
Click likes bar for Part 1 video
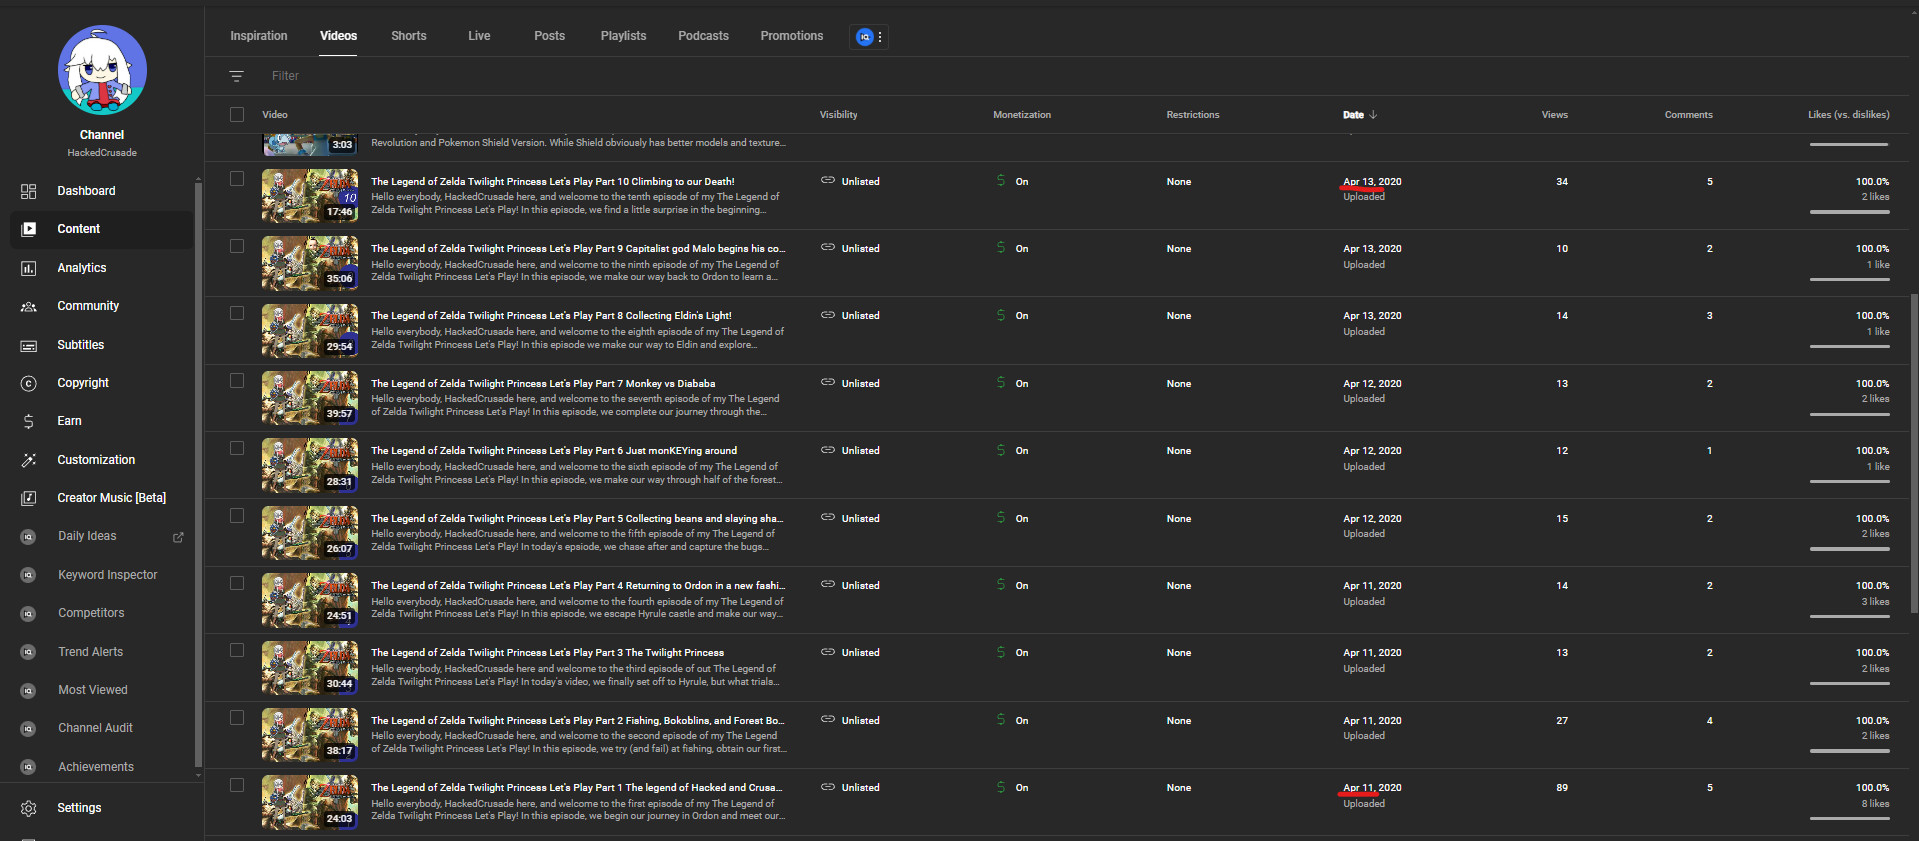1849,818
